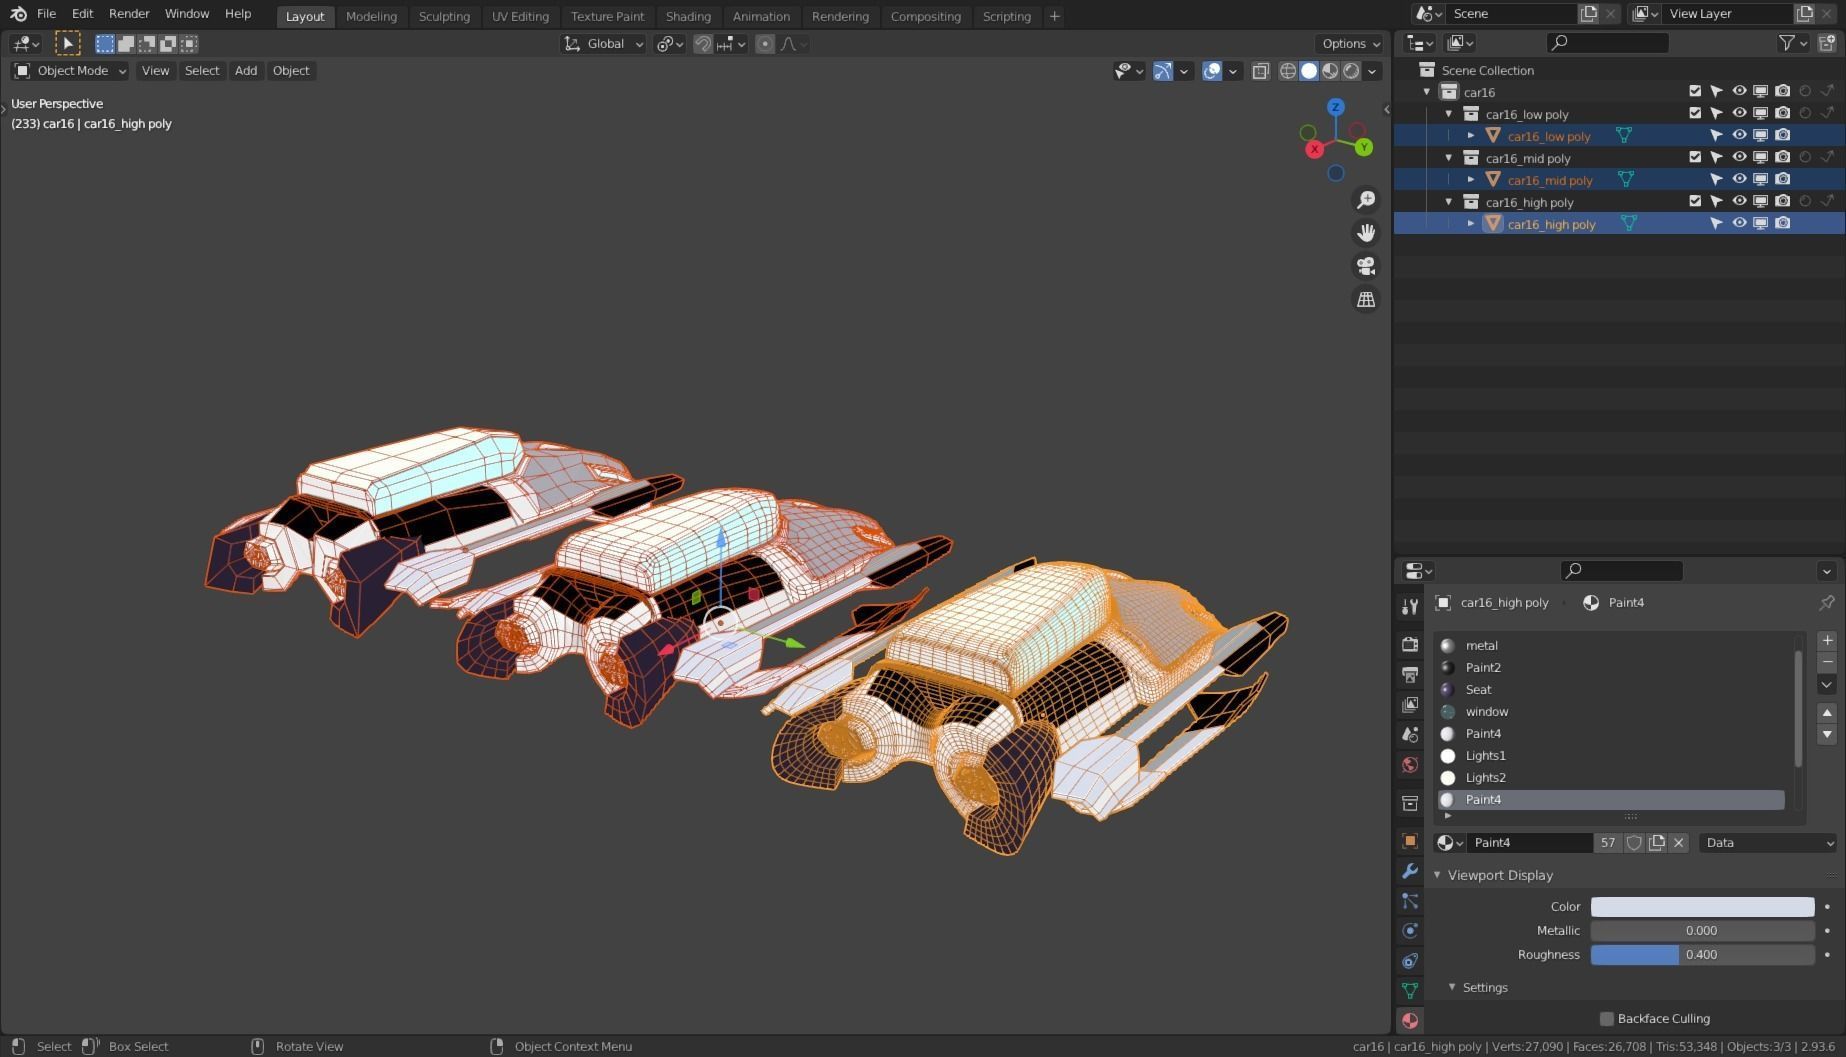Open outliner filter dropdown

[x=1793, y=43]
